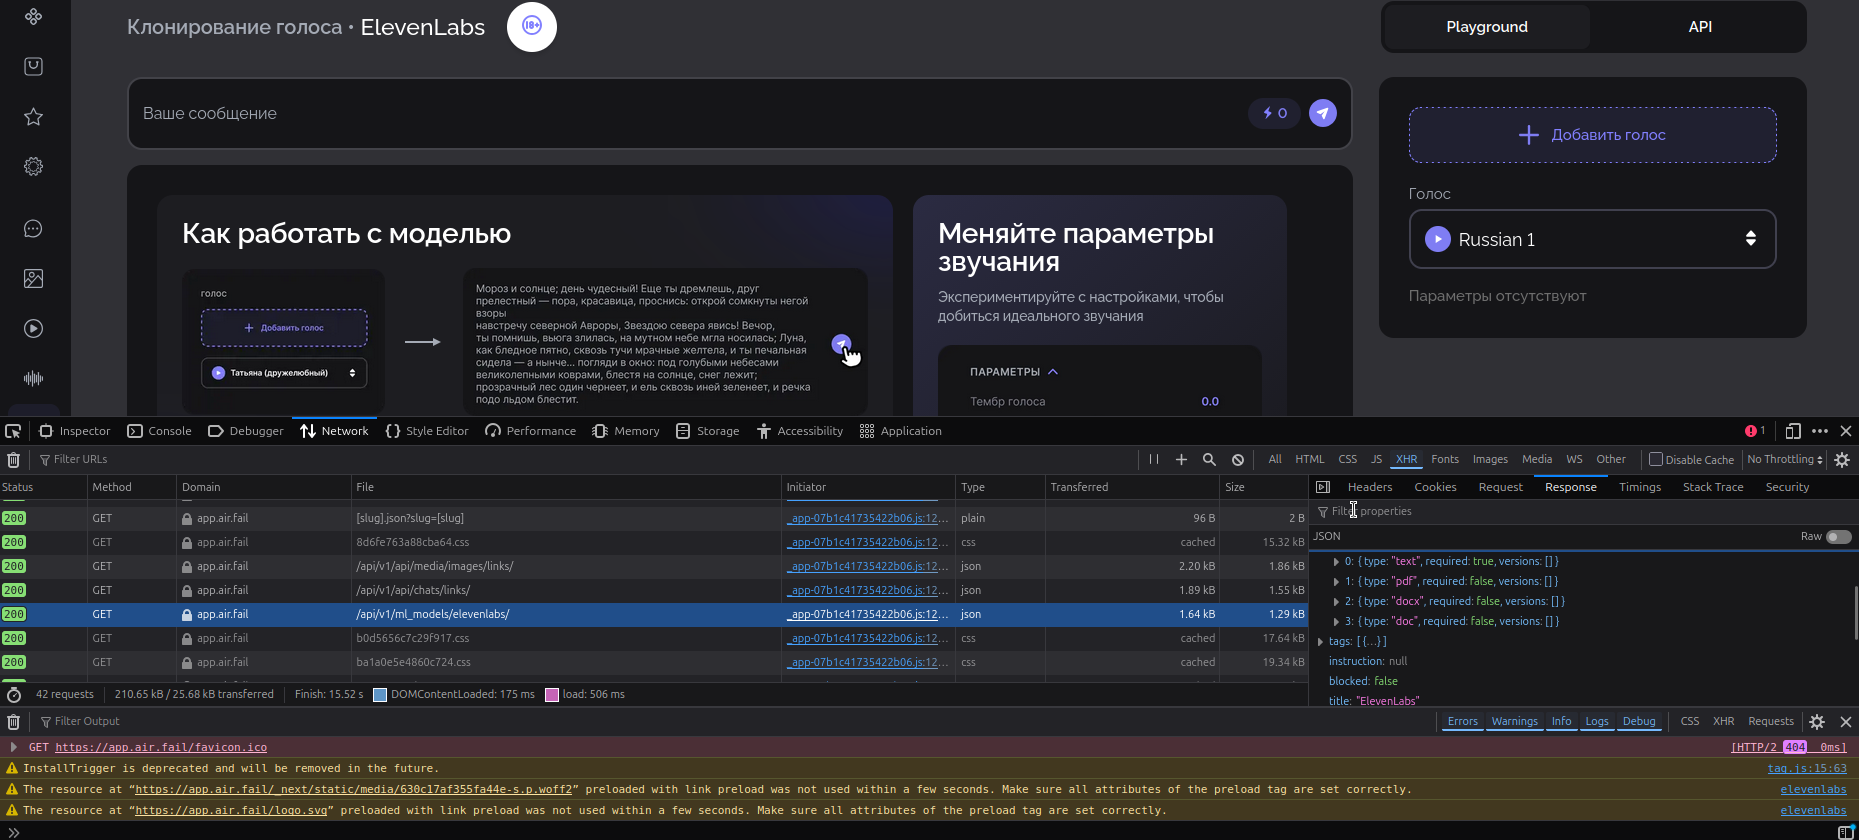Click the lightning credits counter badge

[x=1275, y=113]
